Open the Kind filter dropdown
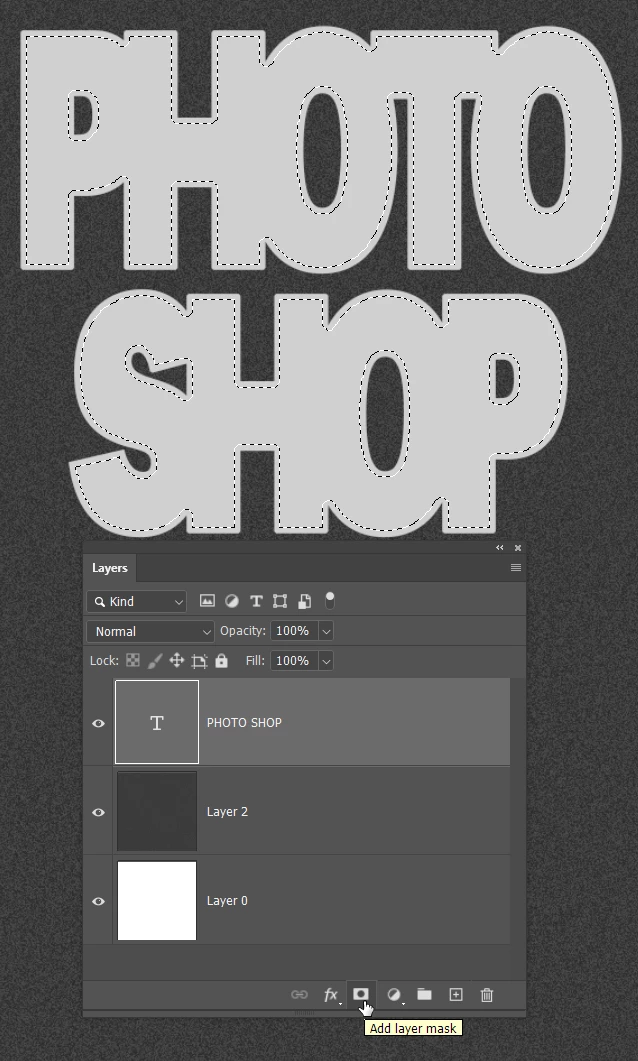Screen dimensions: 638x1061 137,601
